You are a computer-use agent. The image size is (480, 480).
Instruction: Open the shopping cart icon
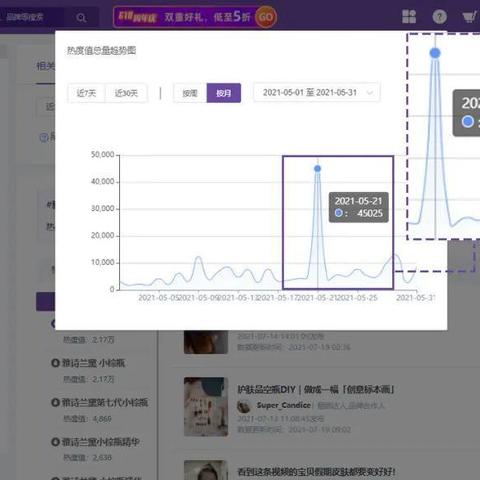coord(469,17)
